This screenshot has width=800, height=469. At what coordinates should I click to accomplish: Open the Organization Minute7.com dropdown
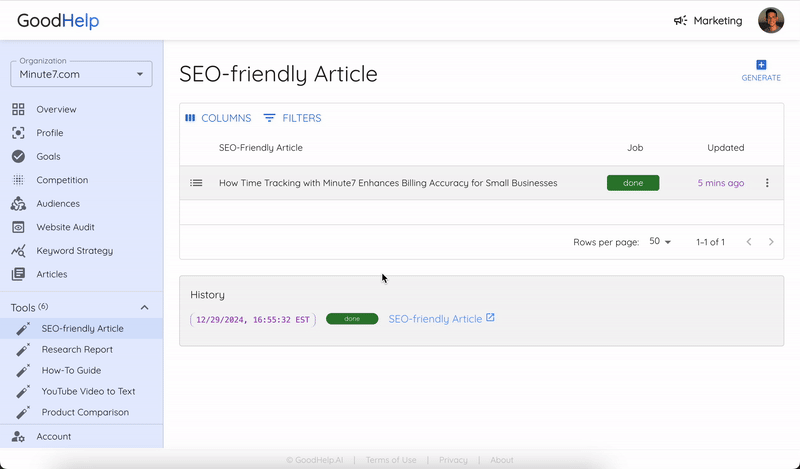[81, 74]
